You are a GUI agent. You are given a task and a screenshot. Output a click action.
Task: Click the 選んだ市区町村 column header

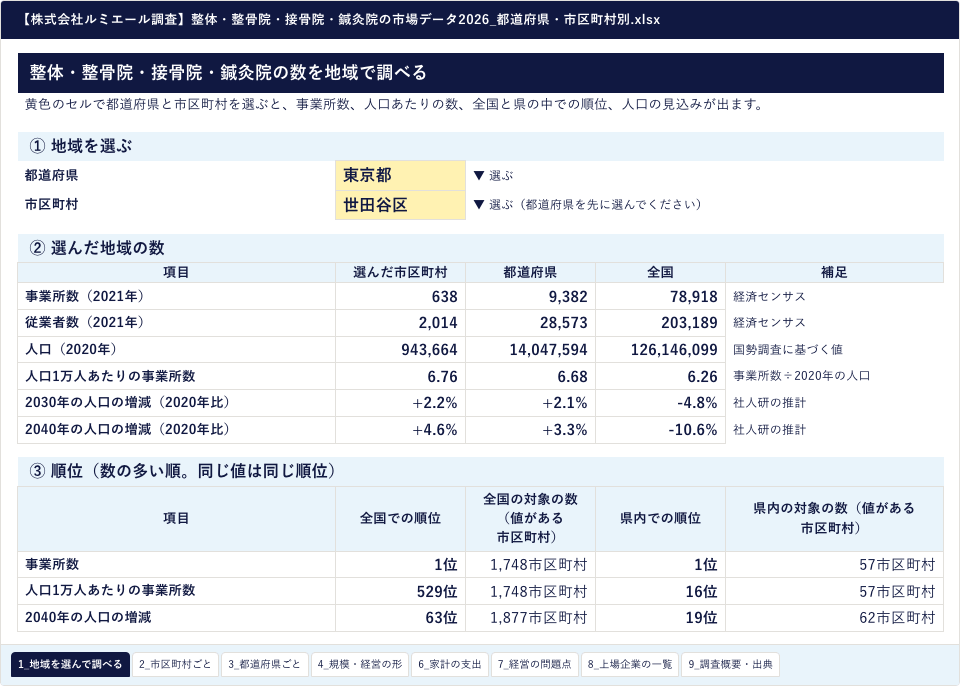pos(400,273)
